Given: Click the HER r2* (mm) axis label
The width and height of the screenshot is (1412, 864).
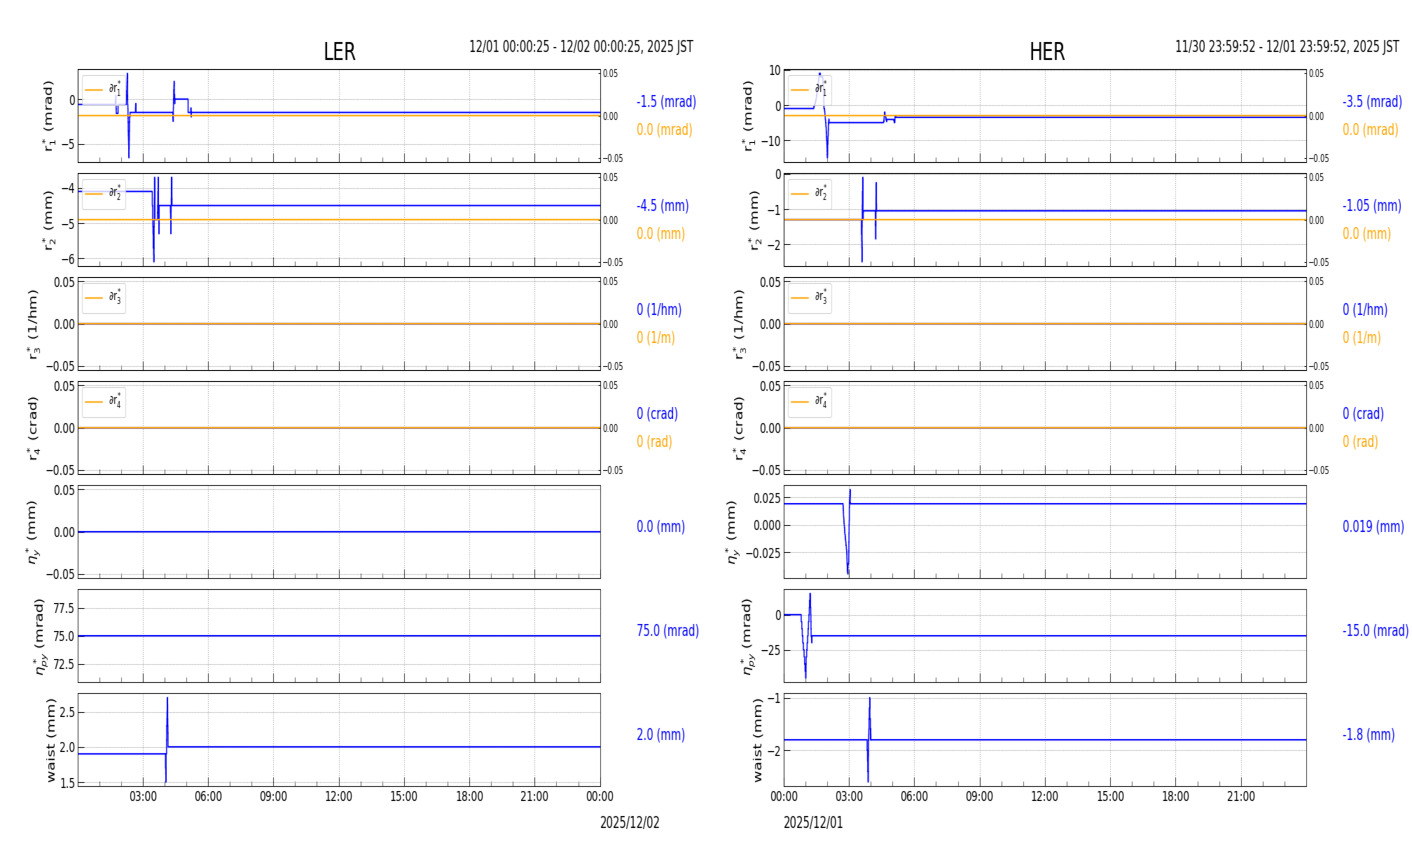Looking at the screenshot, I should tap(755, 220).
